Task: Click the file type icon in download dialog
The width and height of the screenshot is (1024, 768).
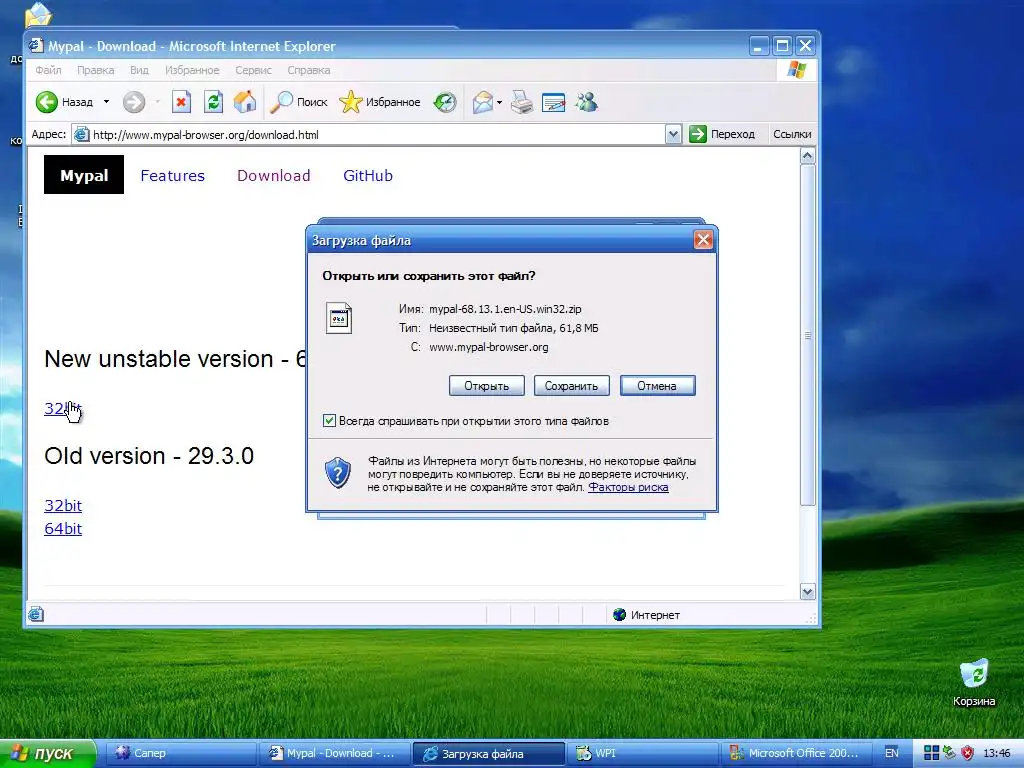Action: pyautogui.click(x=339, y=318)
